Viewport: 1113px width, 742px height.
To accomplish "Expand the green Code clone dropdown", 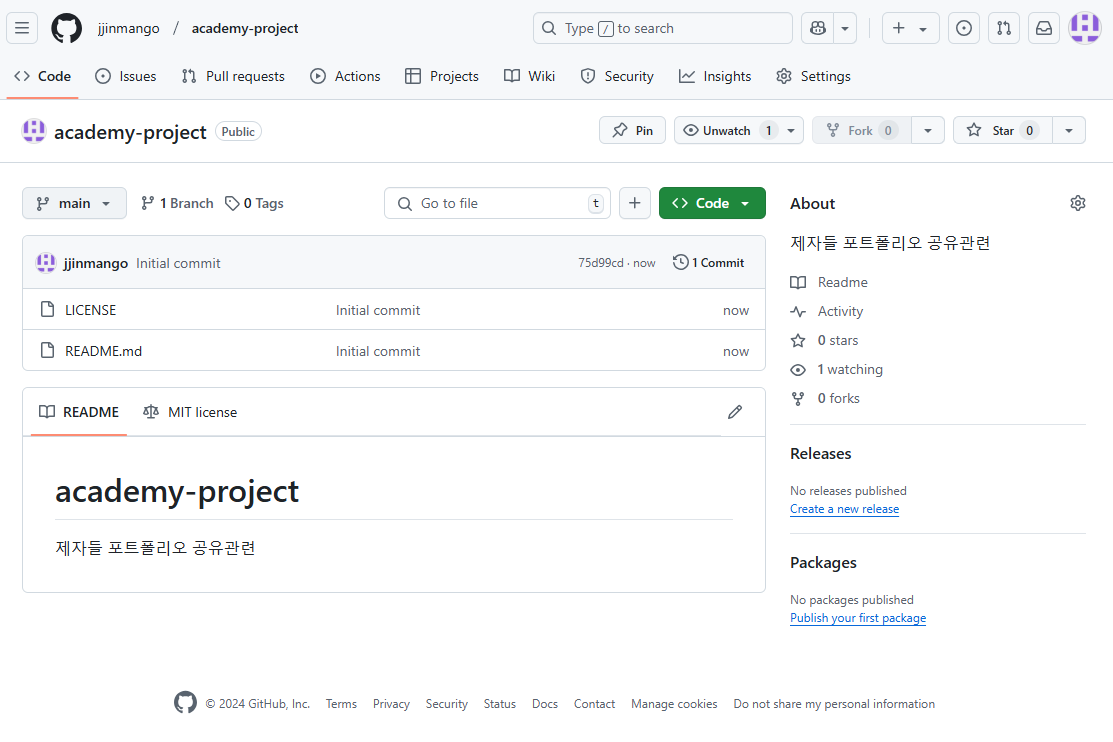I will coord(712,203).
